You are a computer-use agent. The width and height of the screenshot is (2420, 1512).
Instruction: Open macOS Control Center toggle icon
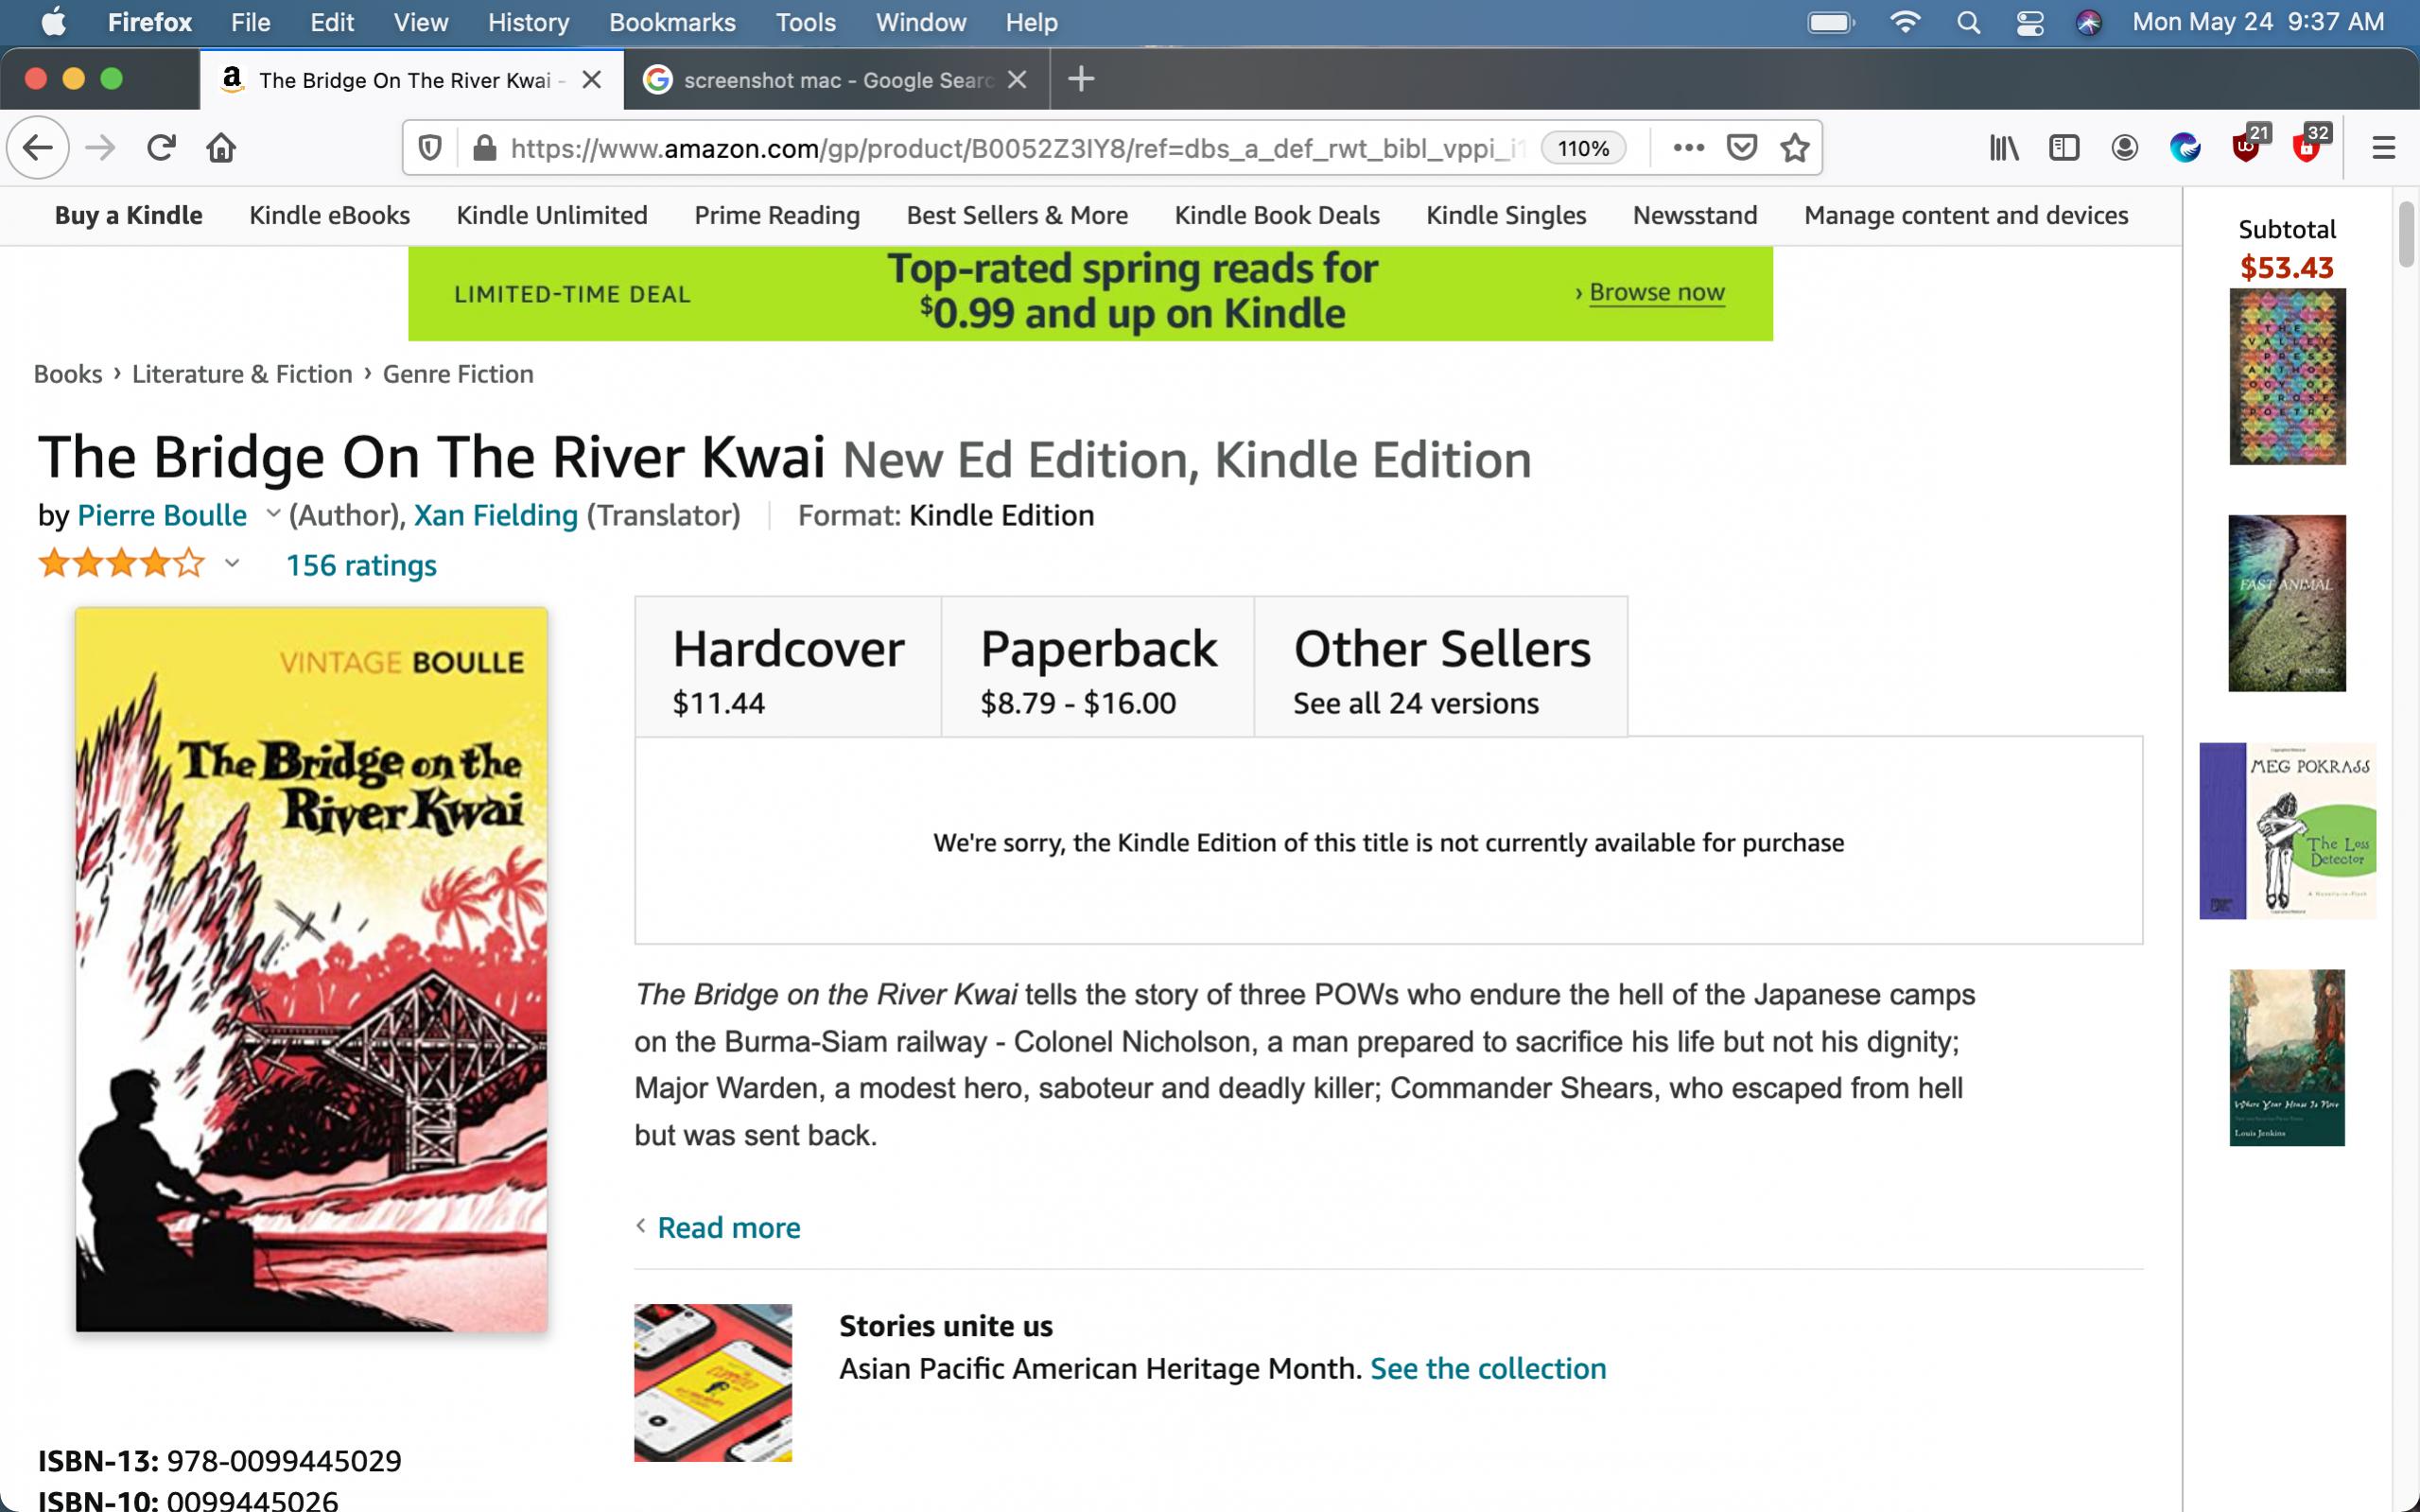(2030, 22)
